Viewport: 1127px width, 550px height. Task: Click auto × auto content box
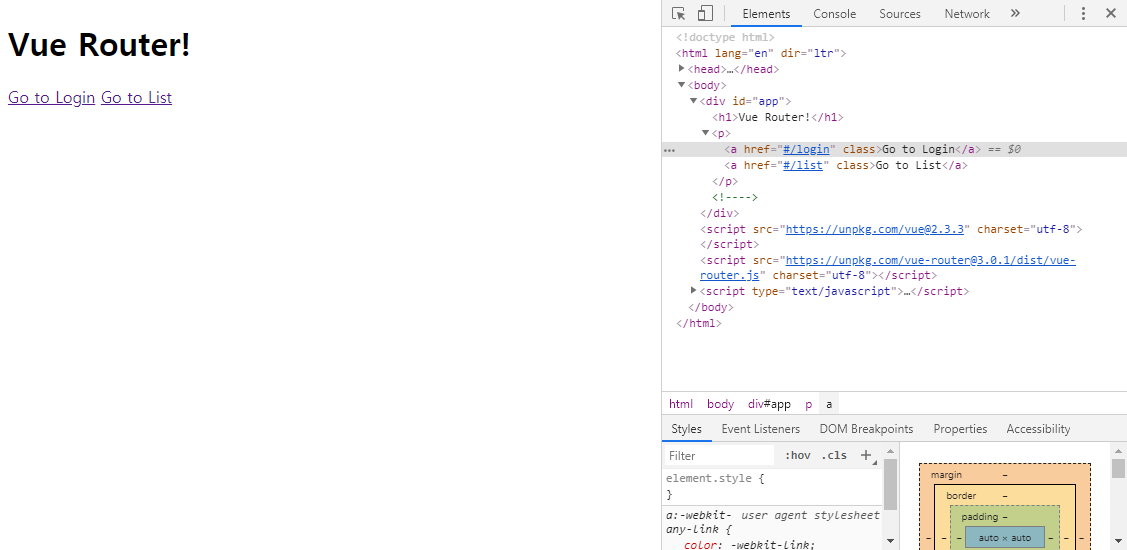(1004, 537)
